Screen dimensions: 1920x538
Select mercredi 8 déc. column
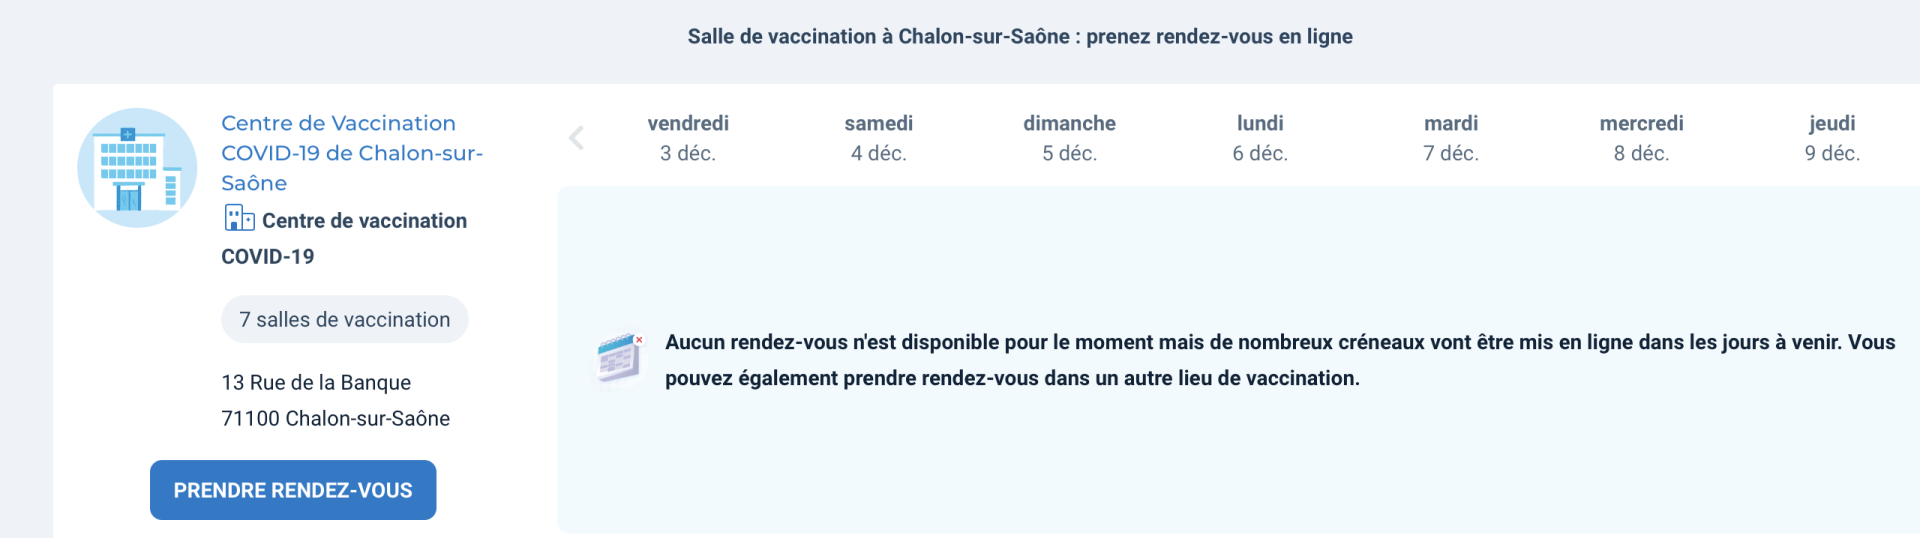[1642, 138]
